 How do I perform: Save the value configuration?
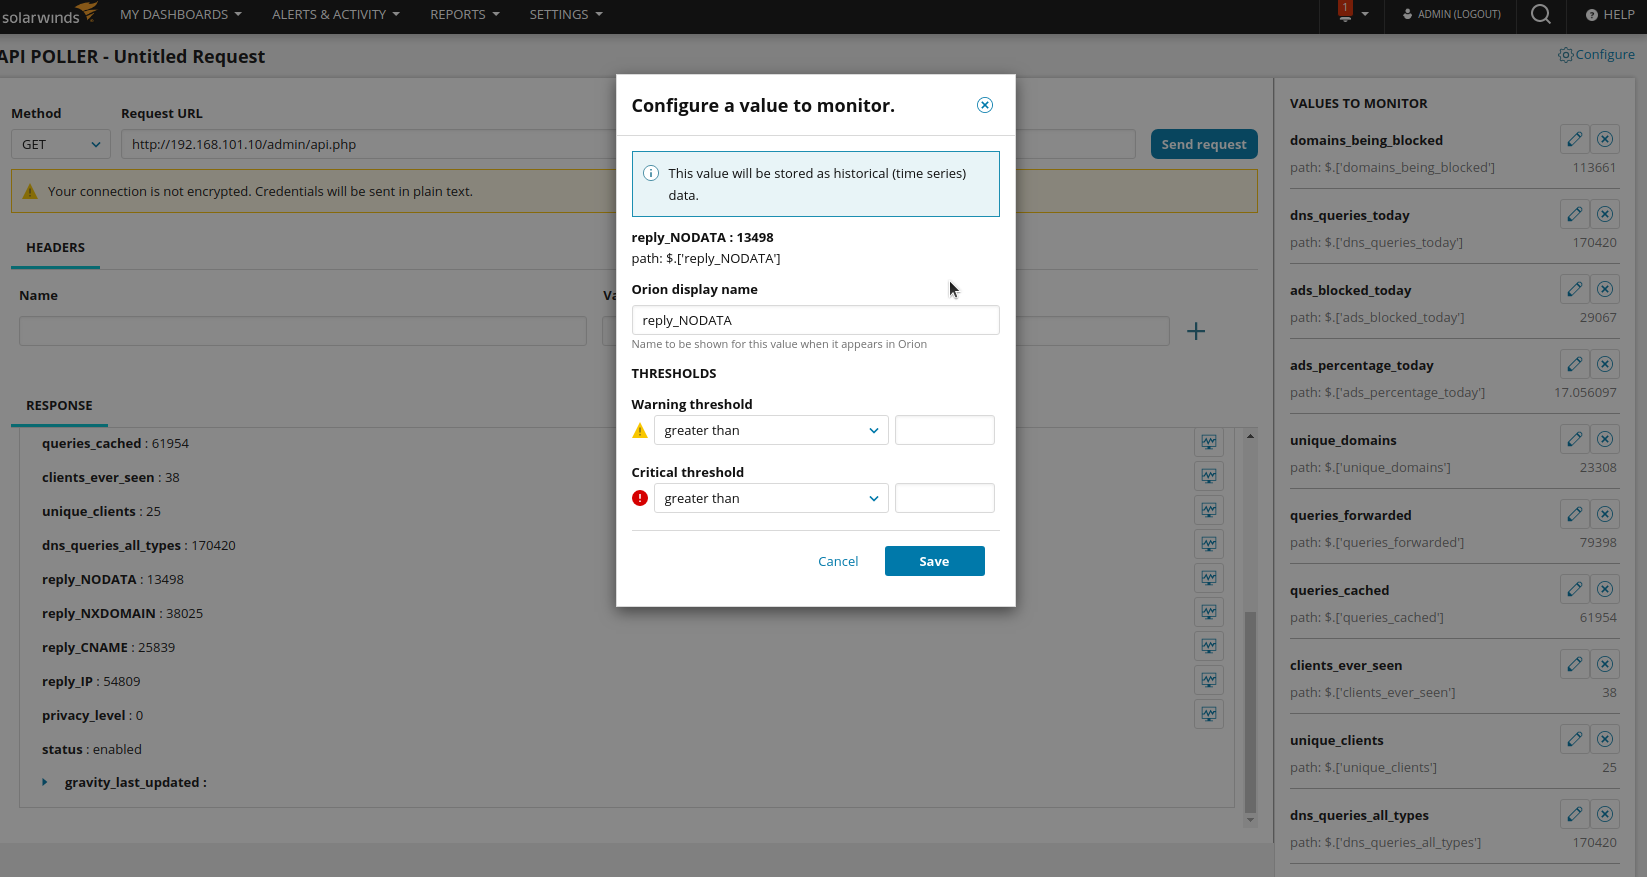pos(935,561)
